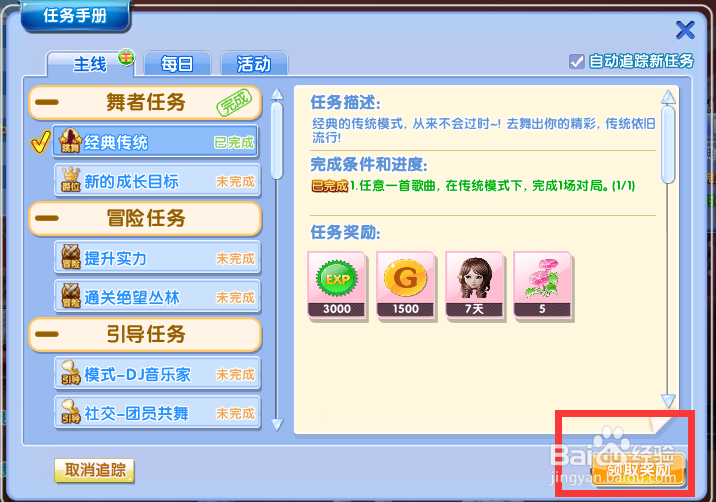Collapse the 冒险任务 category
This screenshot has height=502, width=716.
pyautogui.click(x=47, y=218)
